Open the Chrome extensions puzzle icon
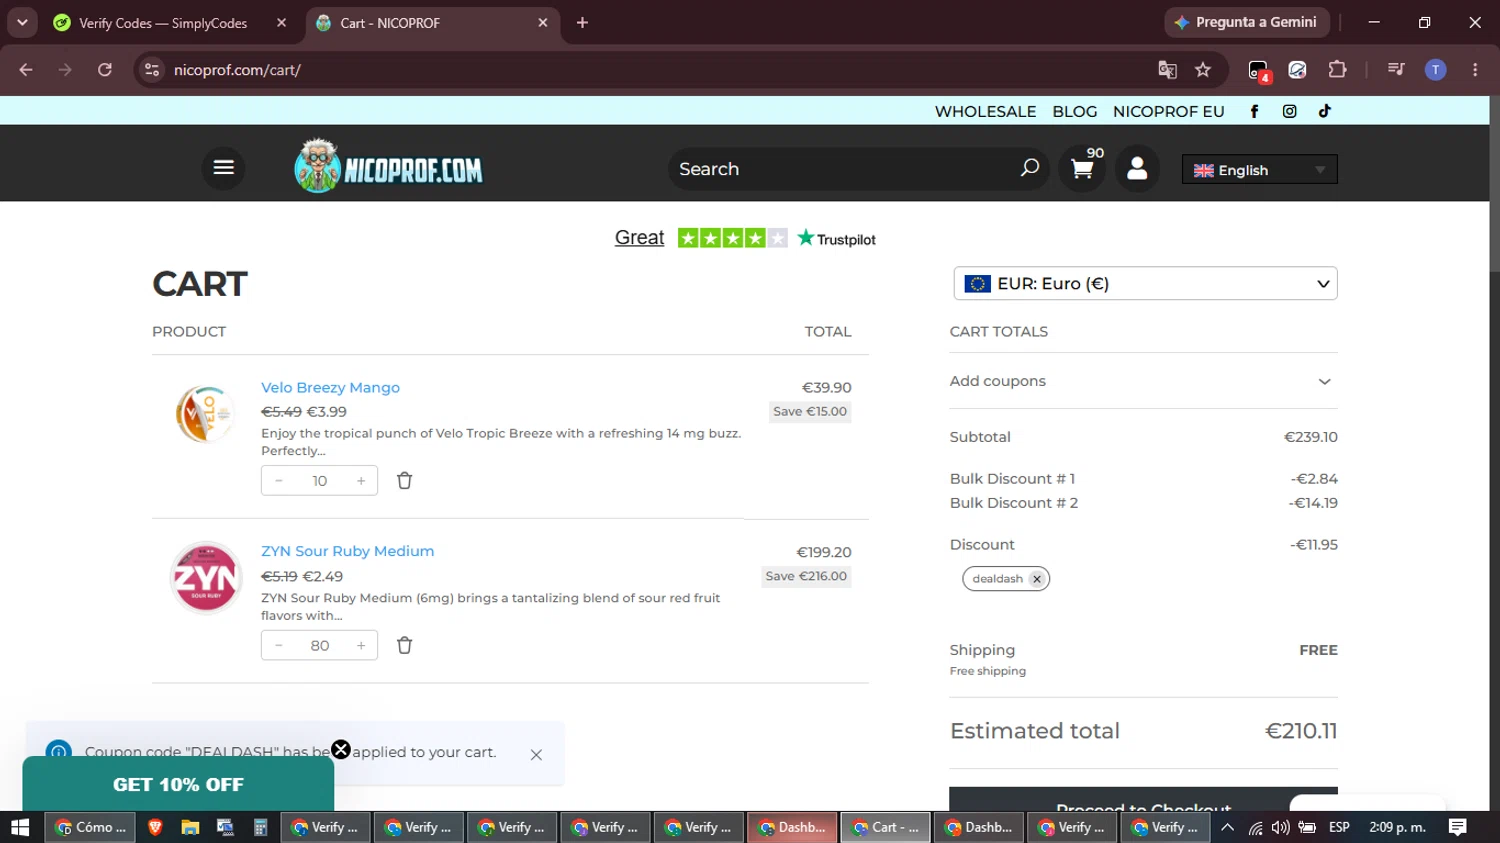 pos(1337,70)
